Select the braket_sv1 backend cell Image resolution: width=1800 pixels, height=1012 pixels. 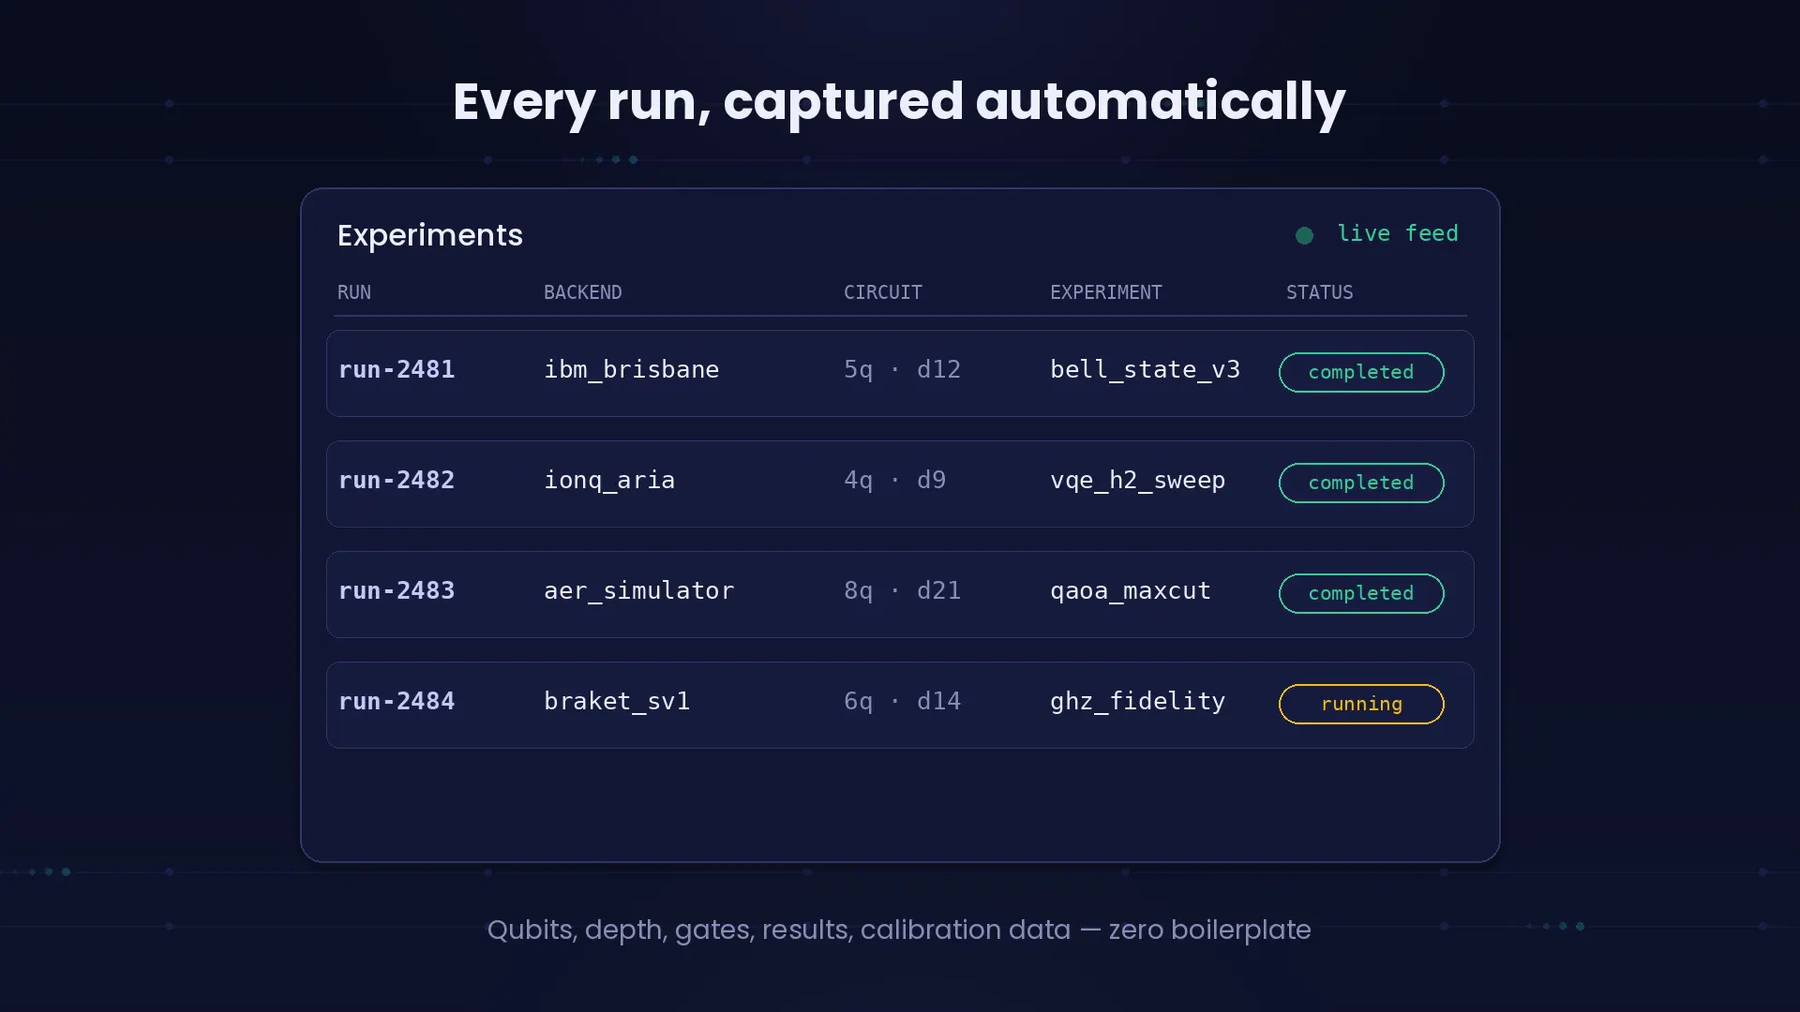tap(617, 701)
